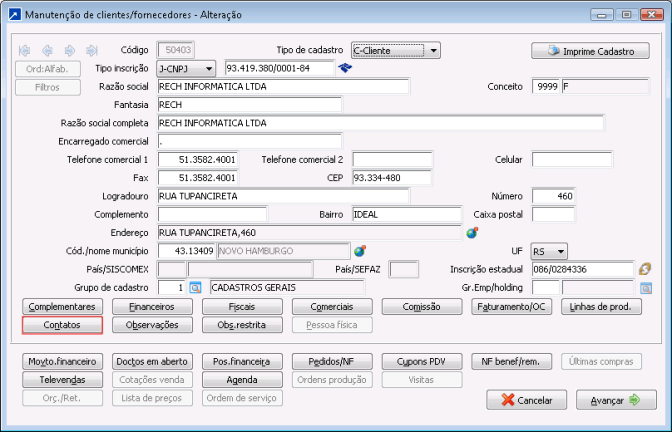
Task: Click Conceito 9999 field
Action: point(546,87)
